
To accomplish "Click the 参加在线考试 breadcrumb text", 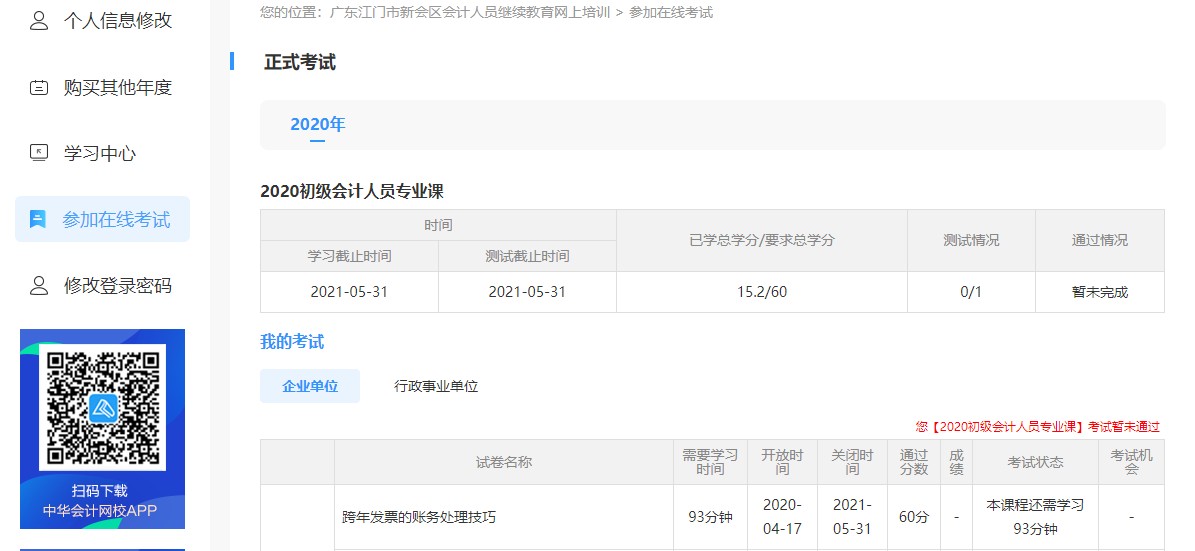I will [671, 13].
